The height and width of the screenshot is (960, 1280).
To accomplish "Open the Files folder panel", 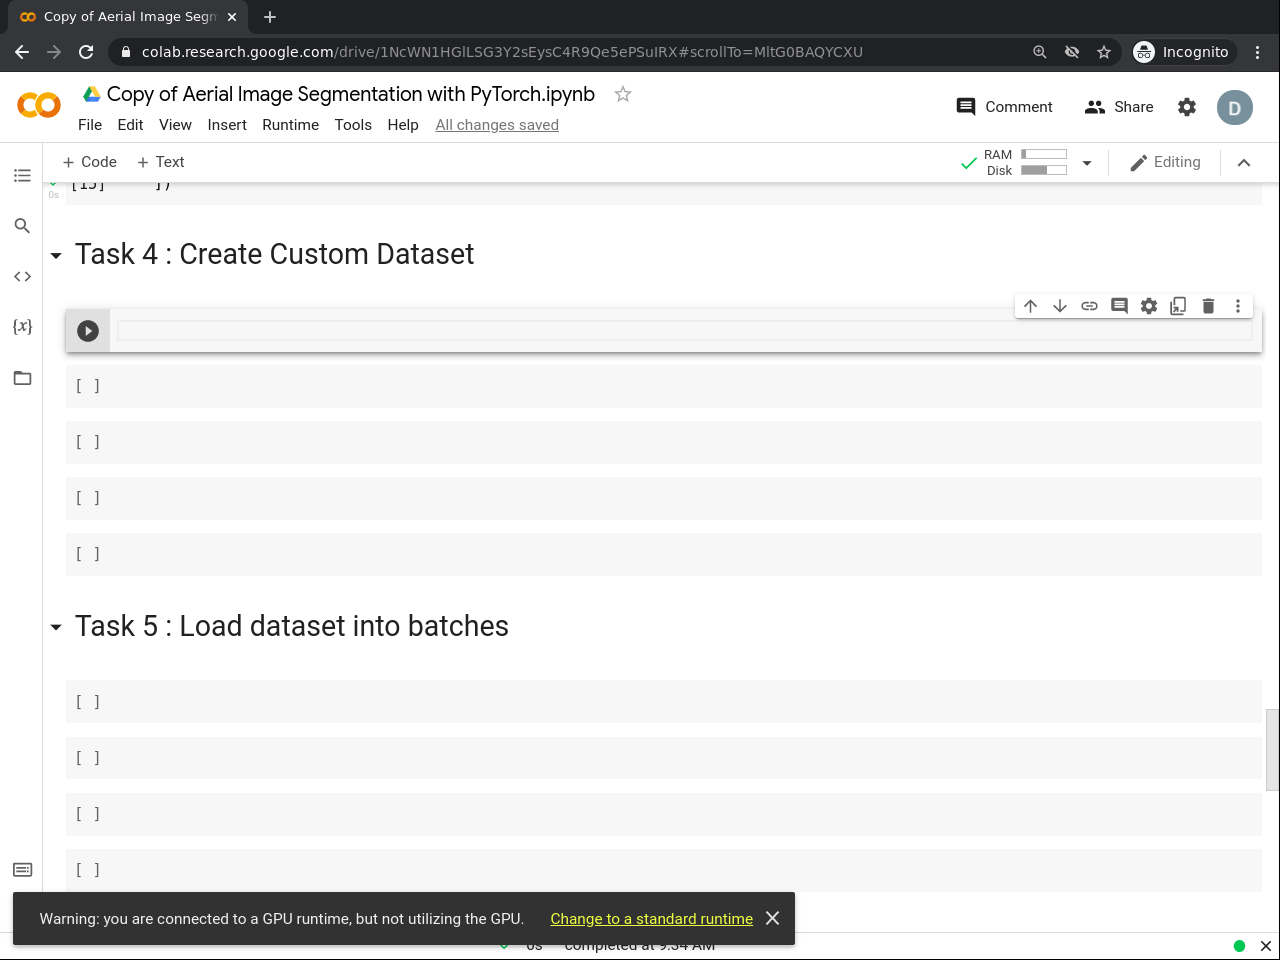I will 22,378.
